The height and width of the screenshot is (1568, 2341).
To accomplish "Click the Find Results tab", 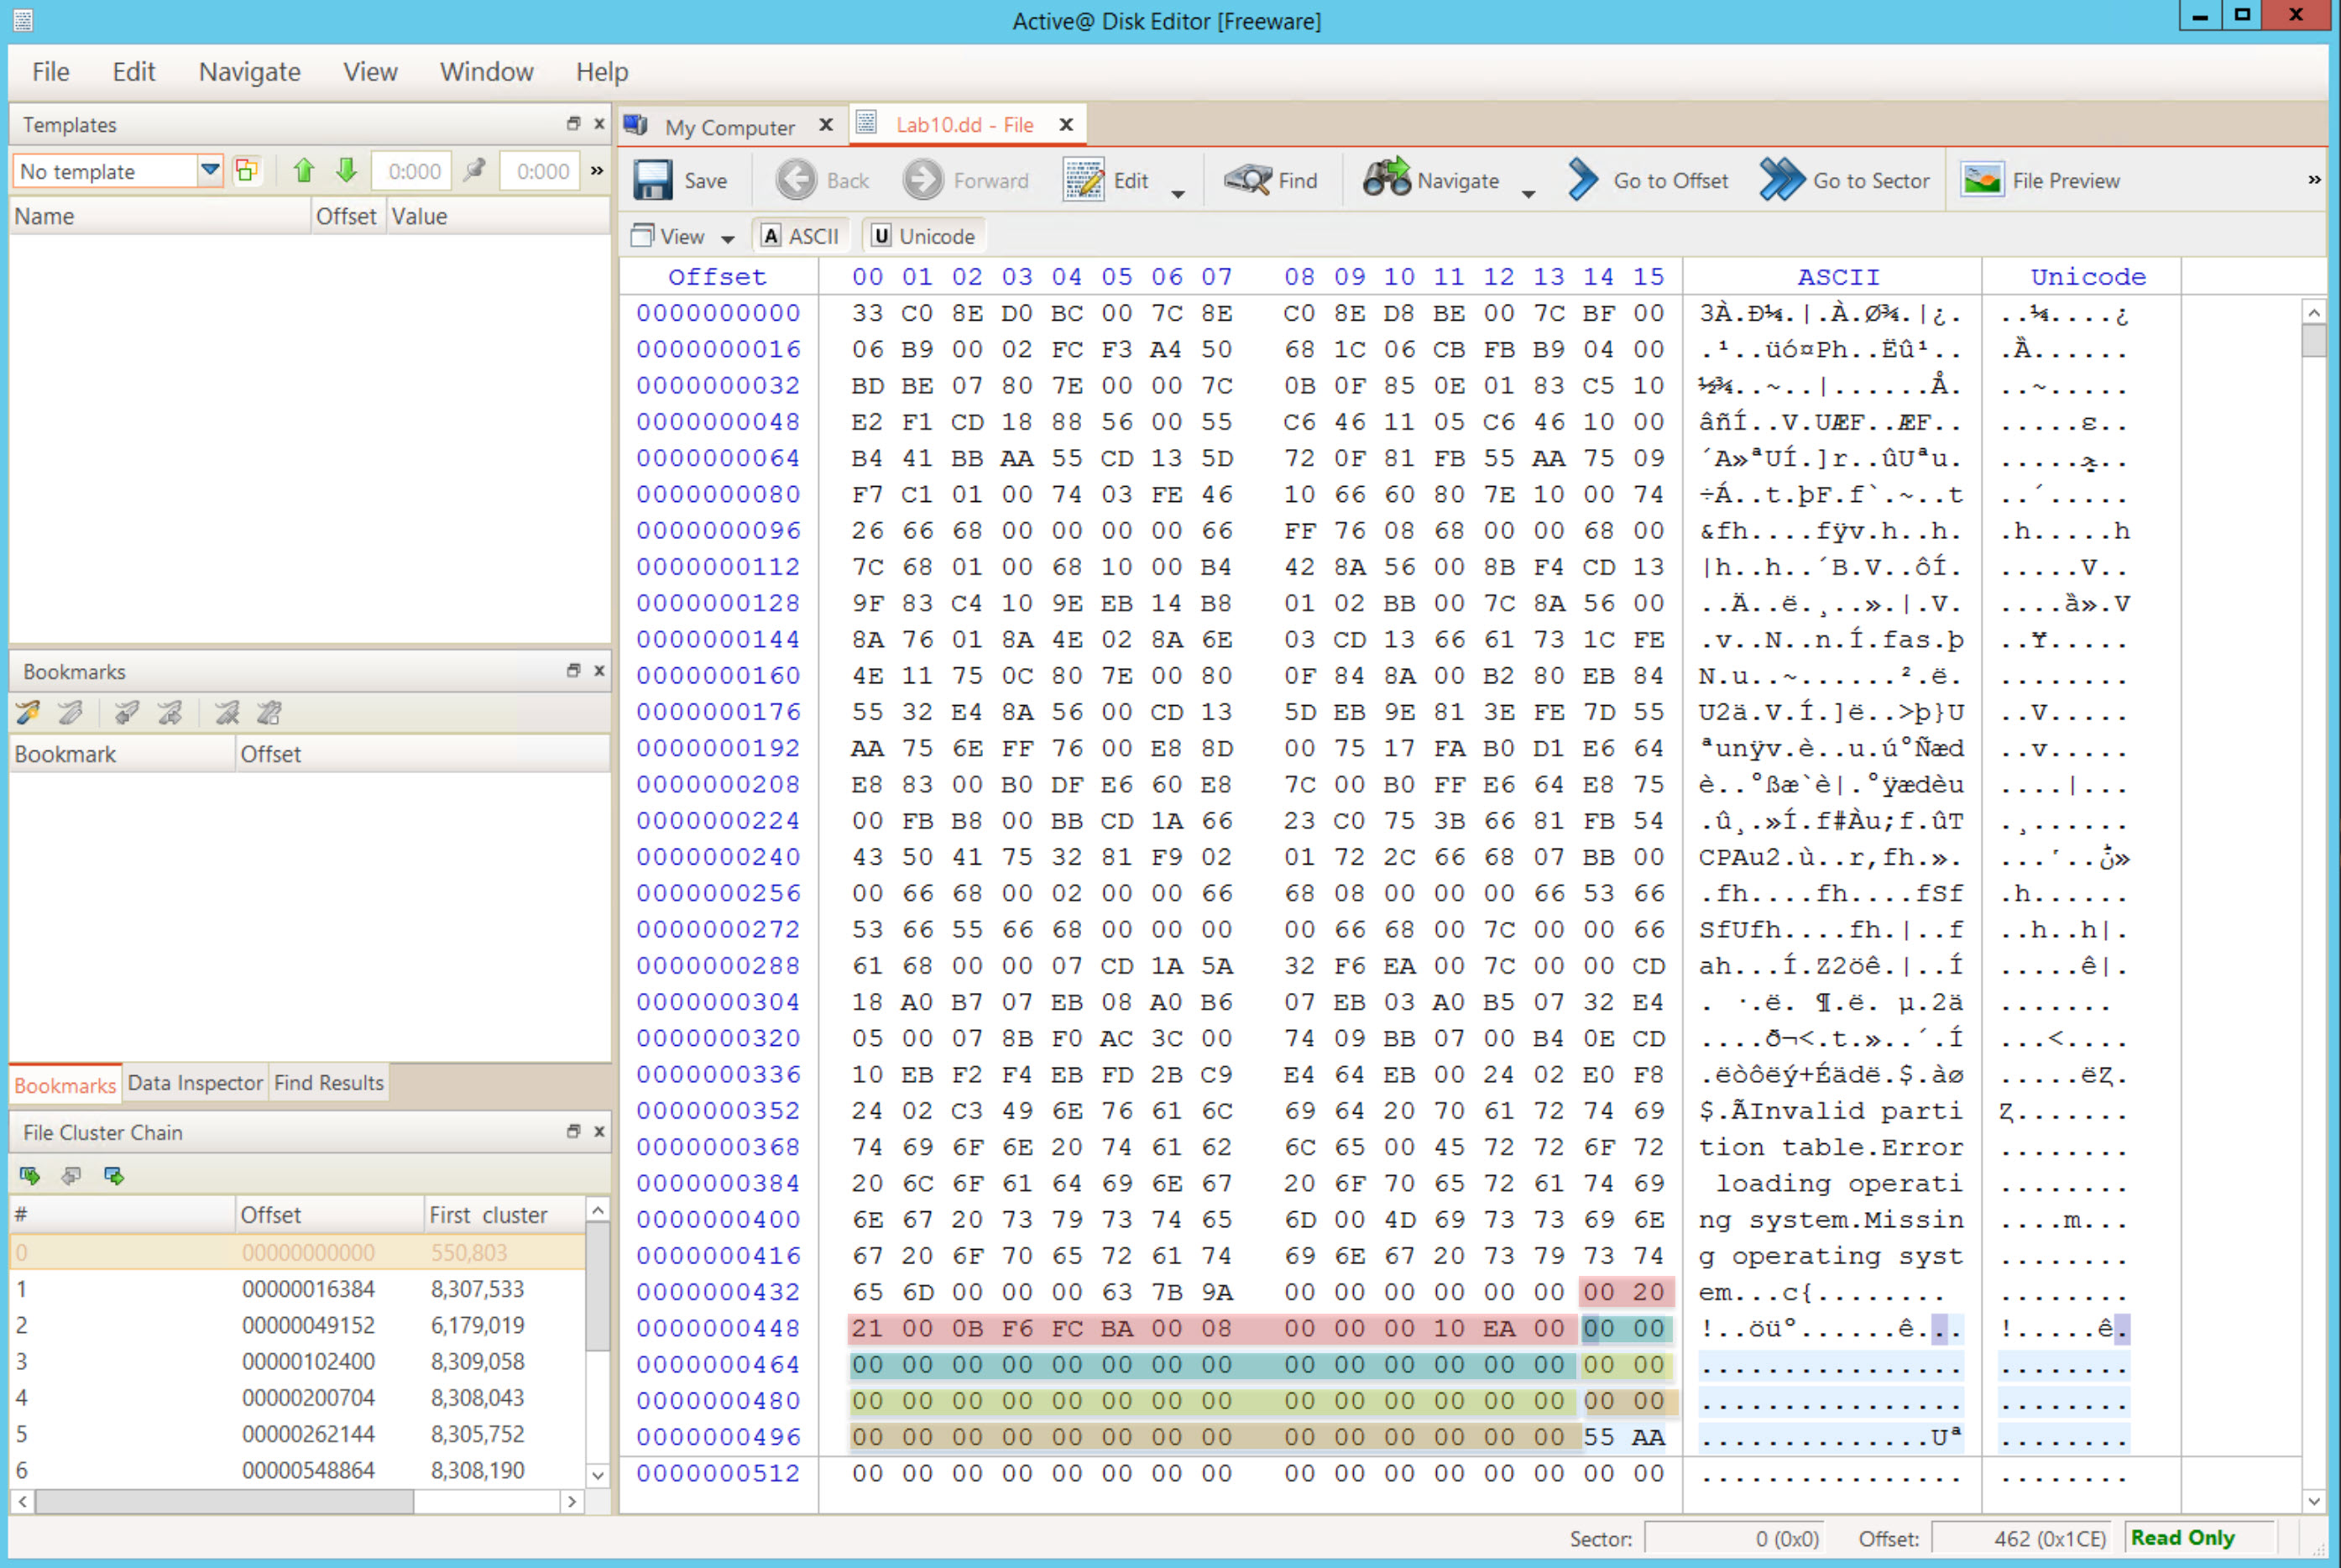I will tap(328, 1083).
